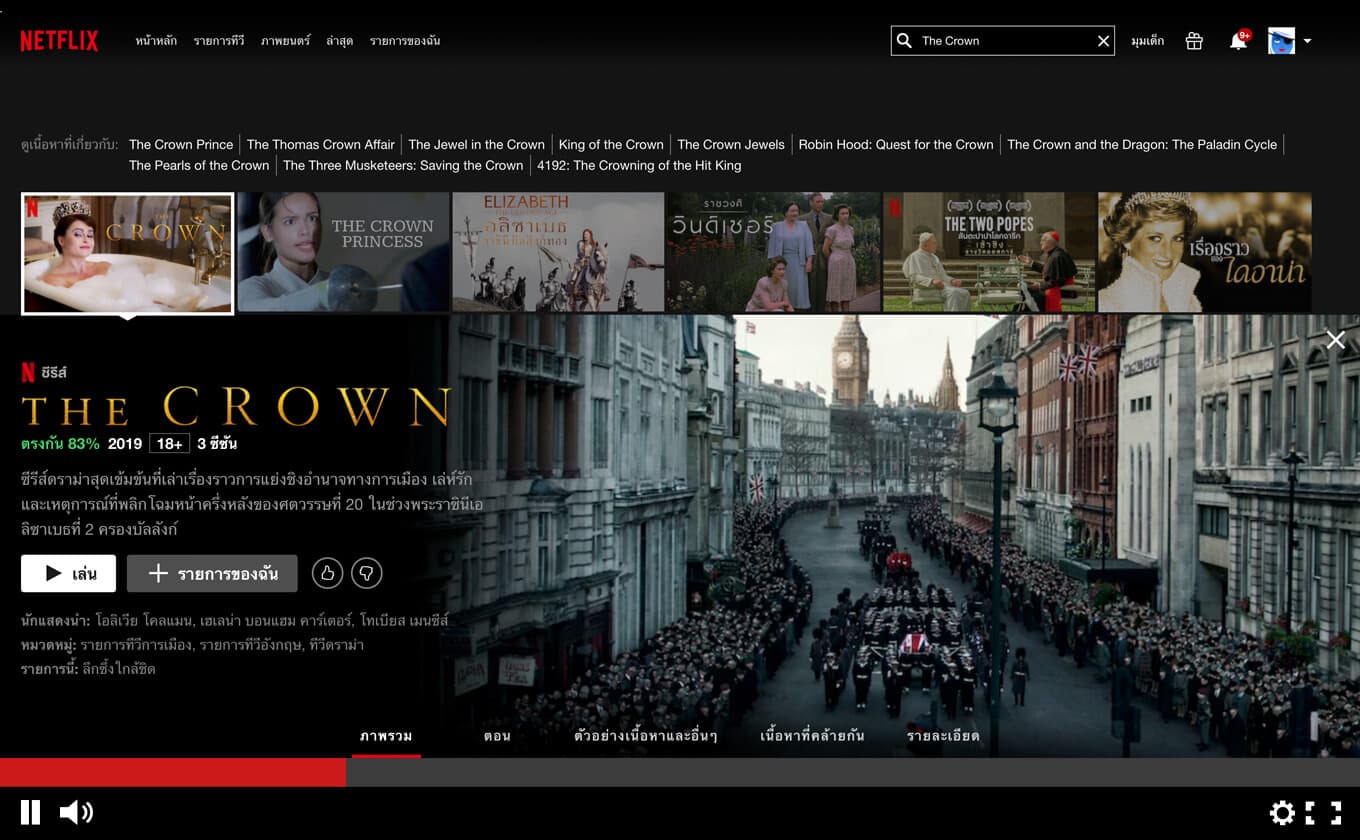This screenshot has width=1360, height=840.
Task: Enter fullscreen mode
Action: (1323, 813)
